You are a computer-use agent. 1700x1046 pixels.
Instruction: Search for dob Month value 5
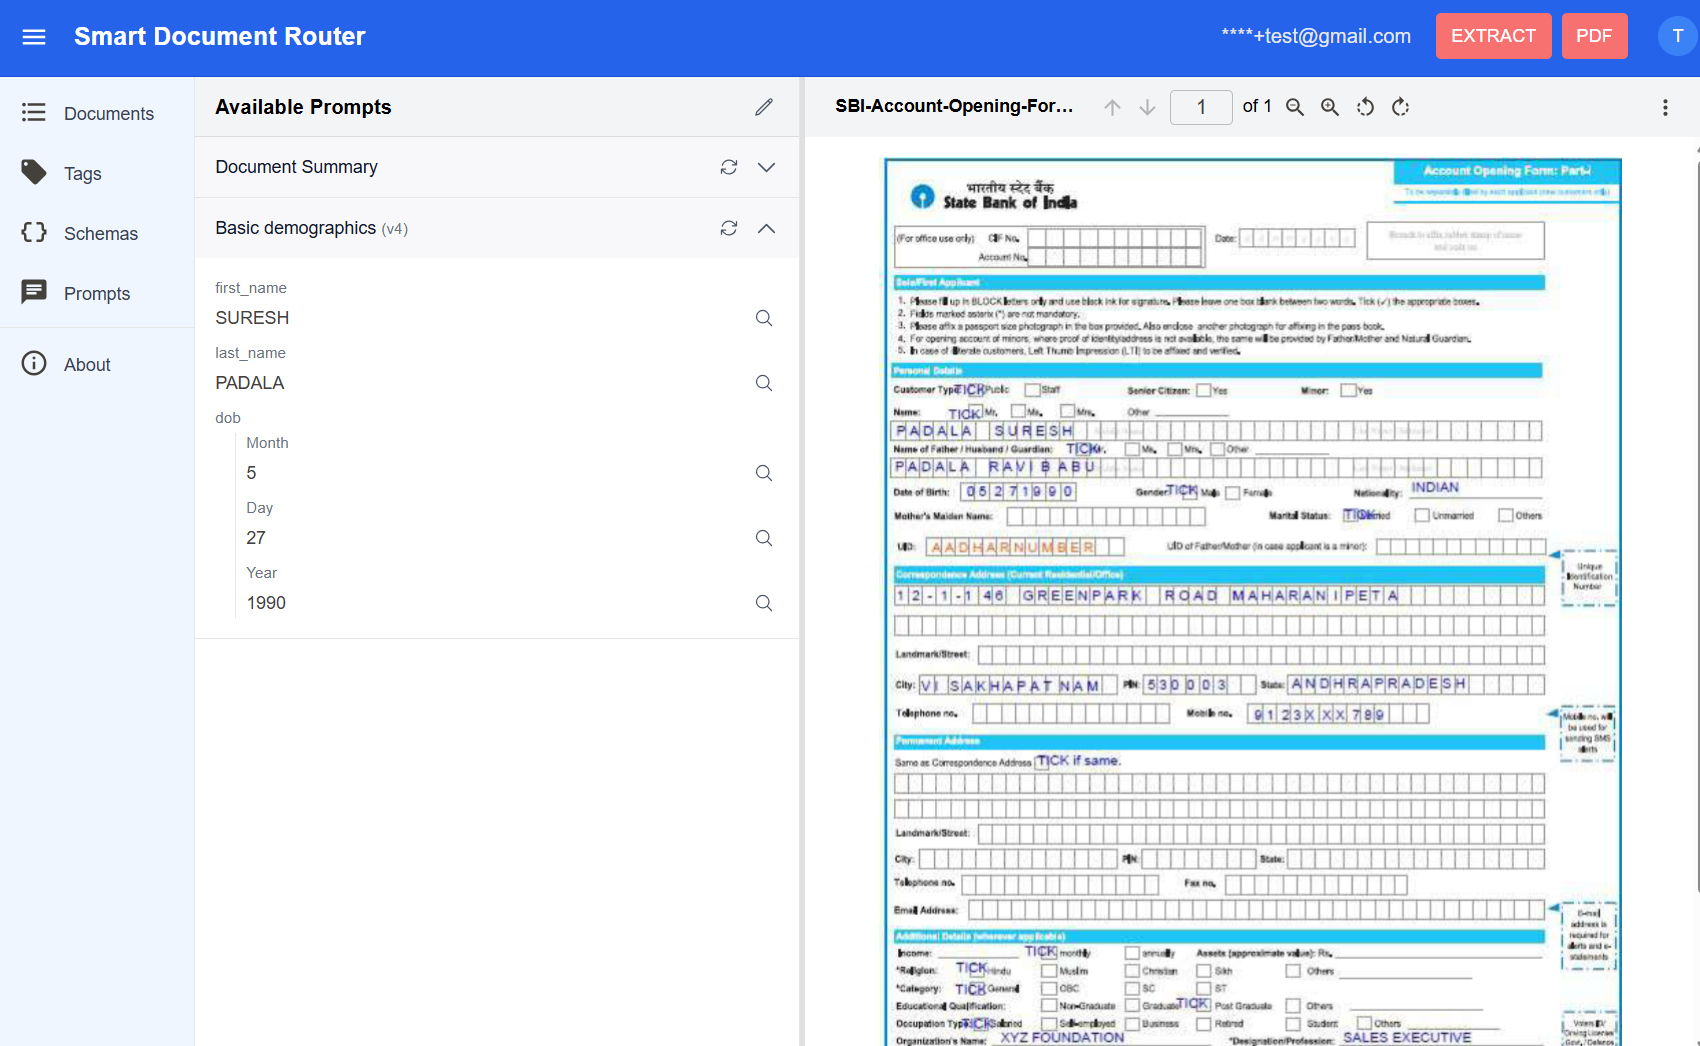tap(764, 473)
